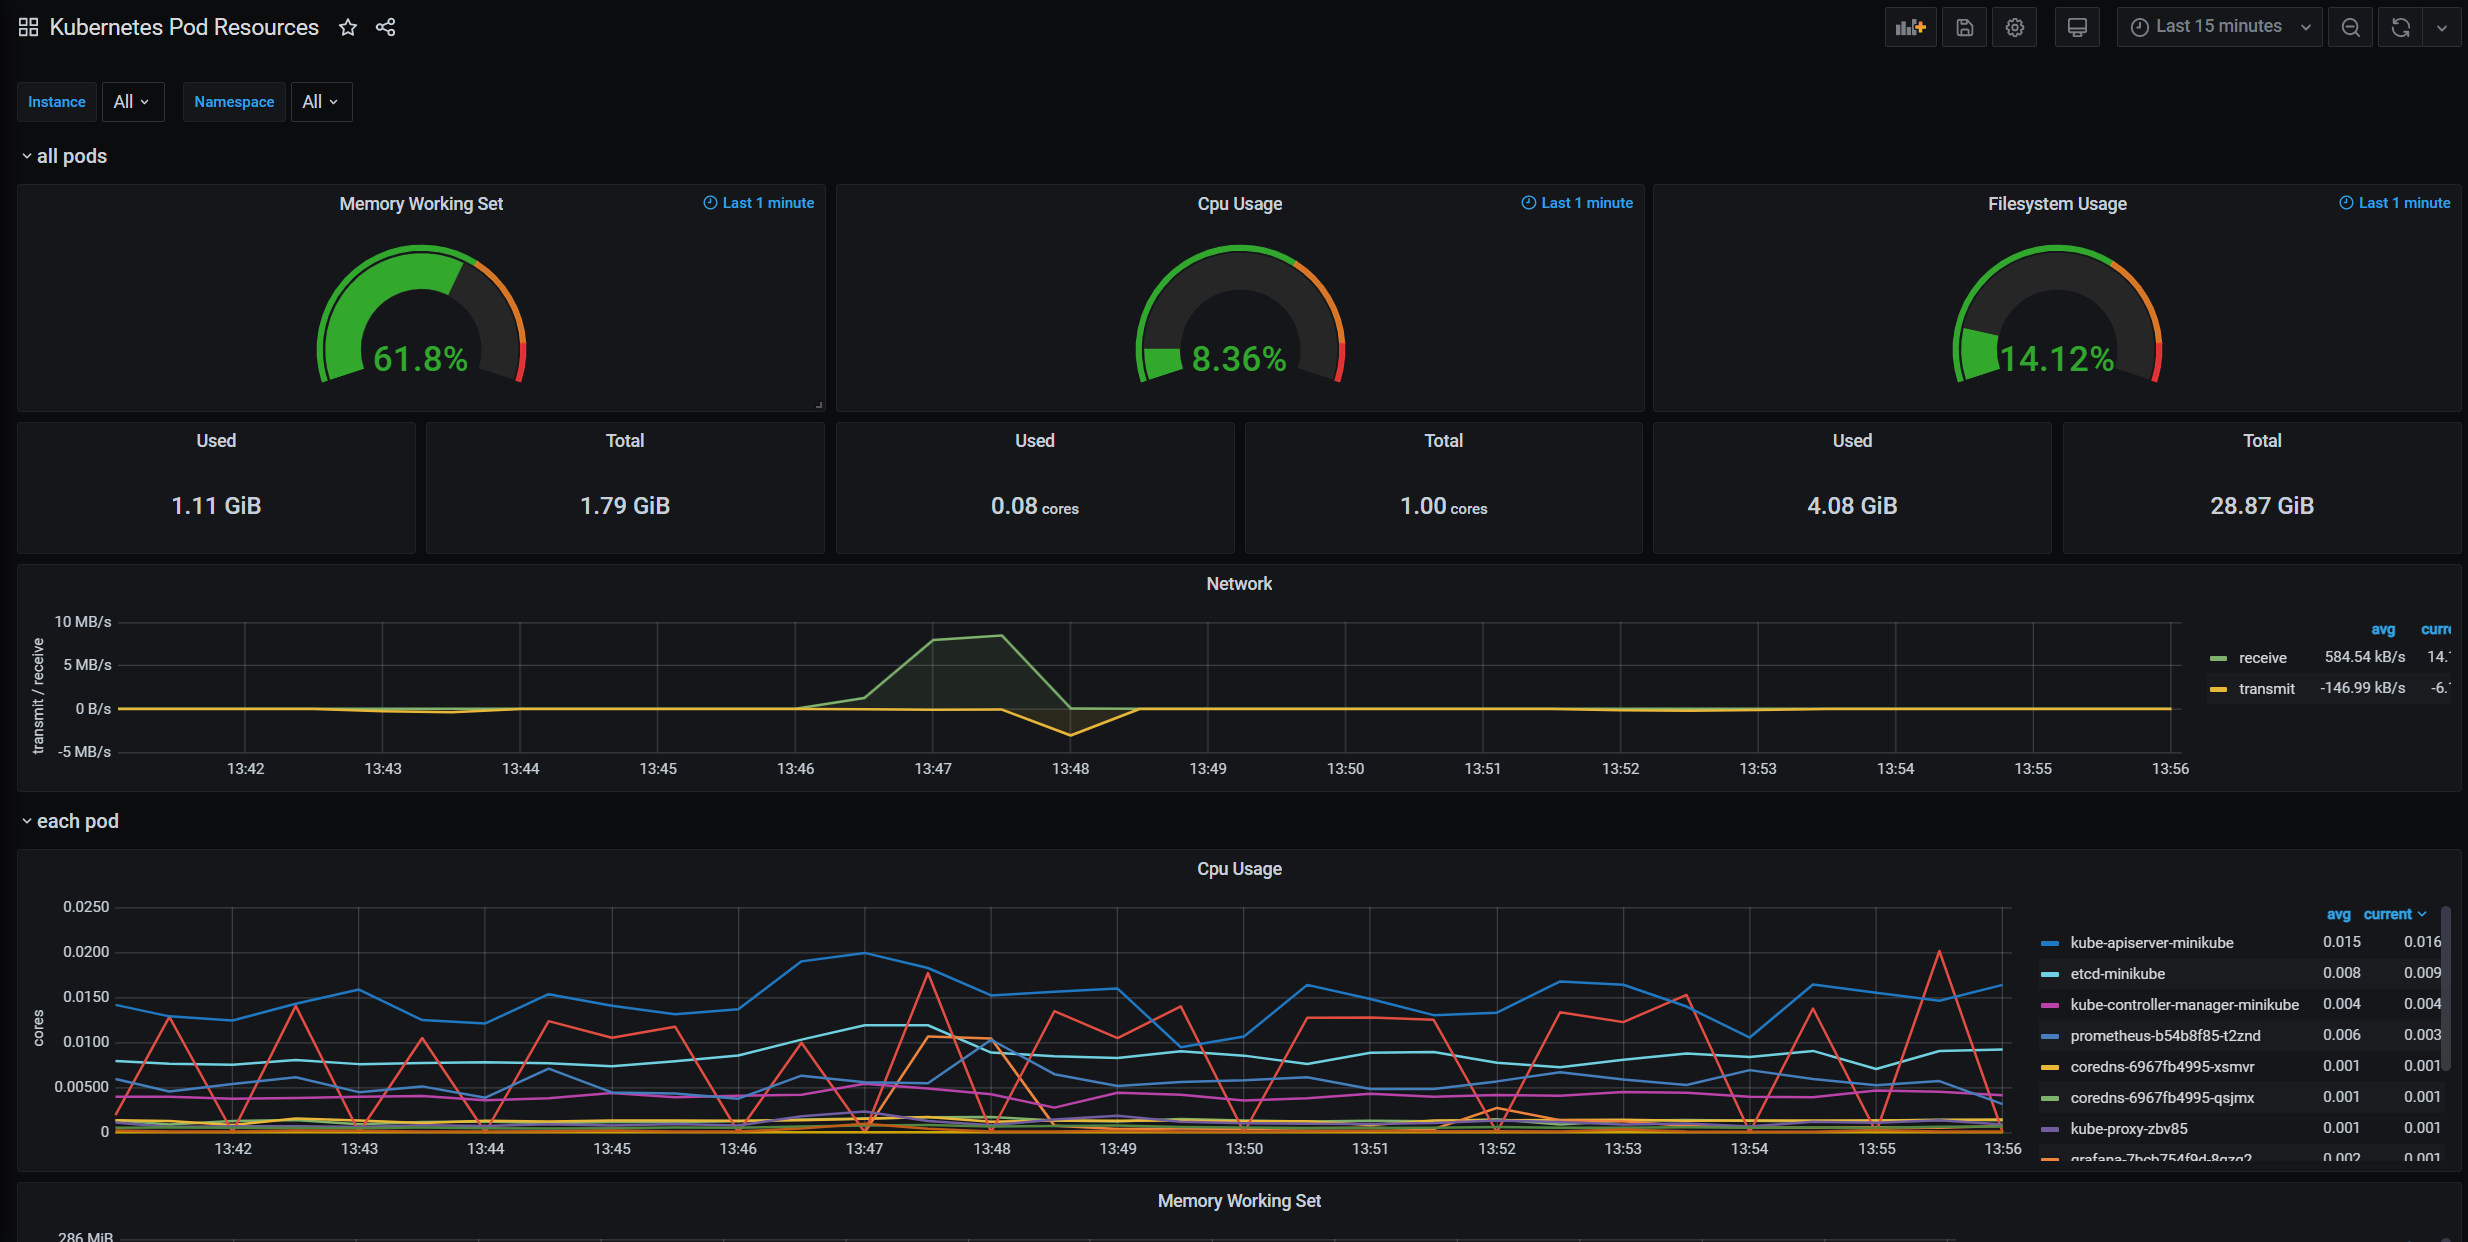This screenshot has width=2468, height=1242.
Task: Toggle the transmit series in Network legend
Action: tap(2266, 689)
